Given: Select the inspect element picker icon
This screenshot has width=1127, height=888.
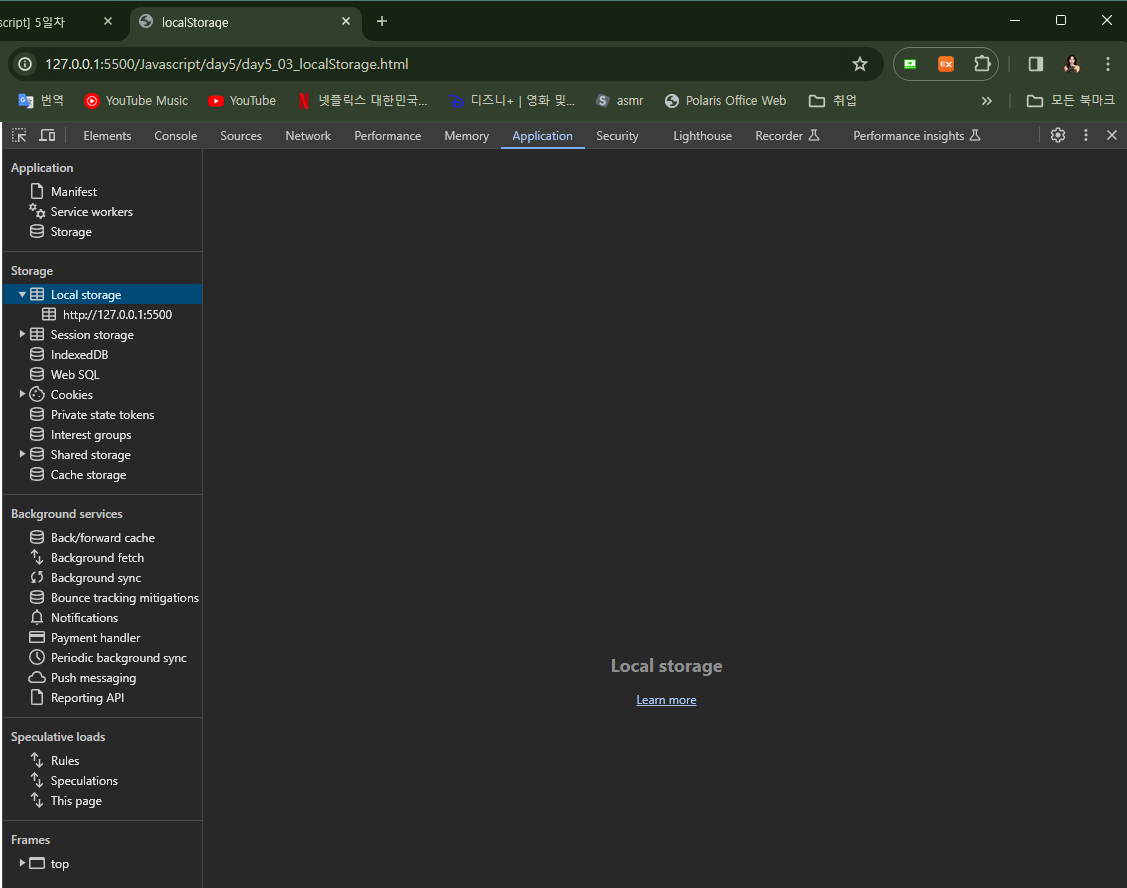Looking at the screenshot, I should pyautogui.click(x=19, y=135).
